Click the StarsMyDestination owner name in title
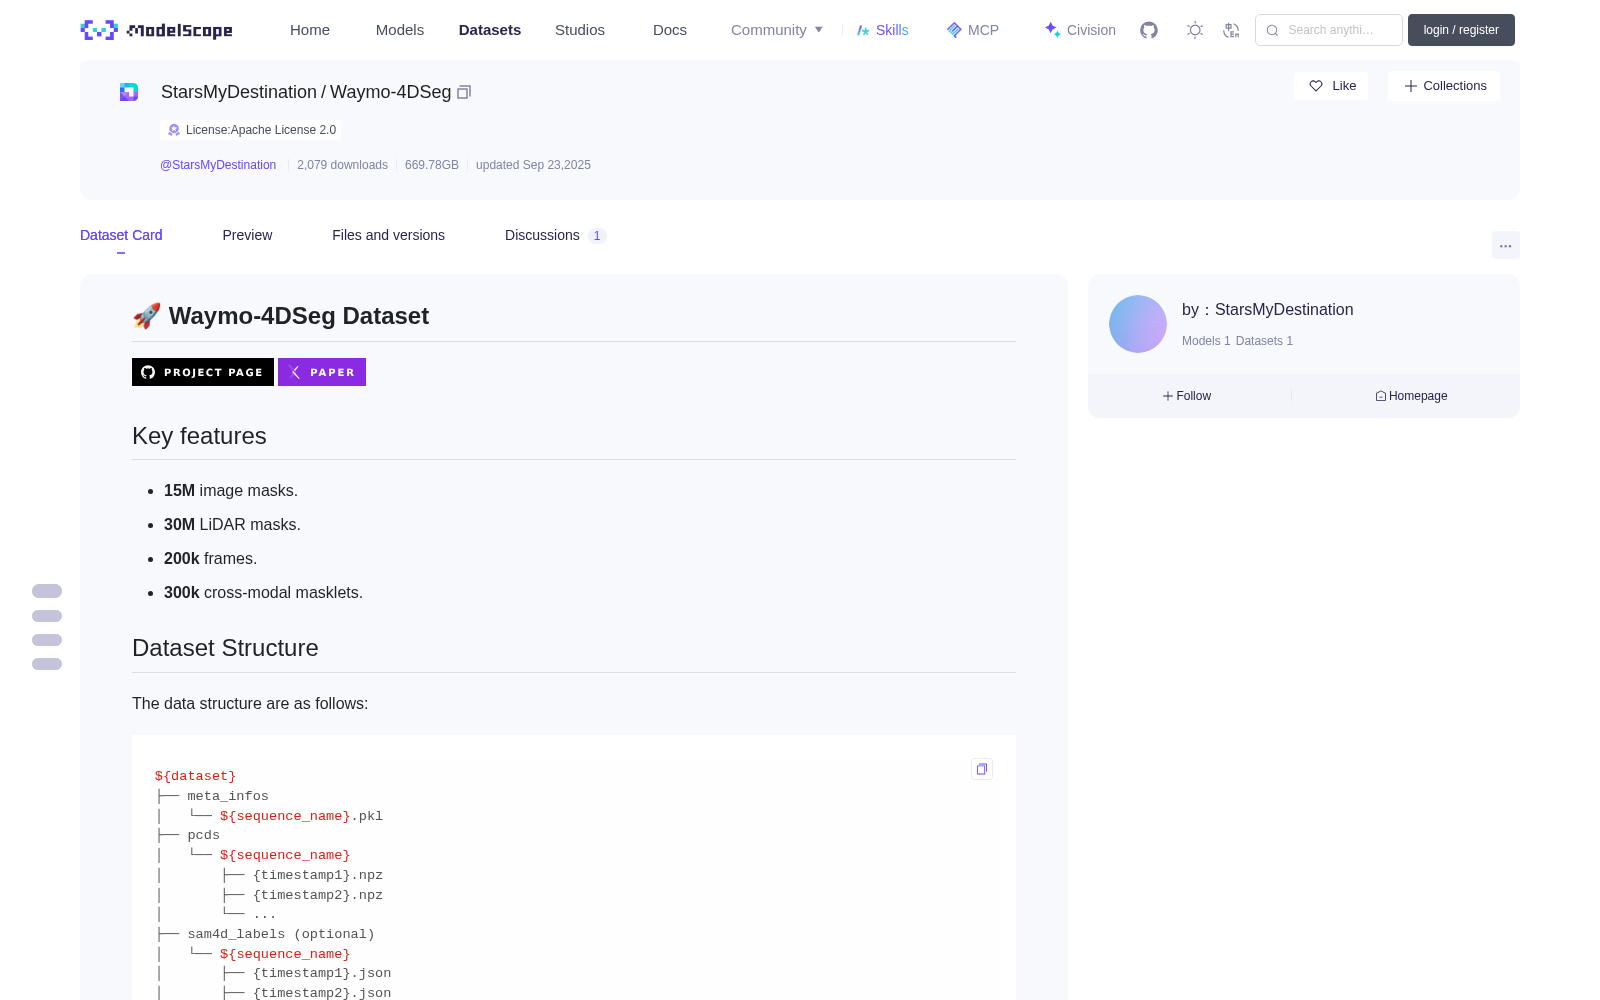The width and height of the screenshot is (1600, 1000). (x=239, y=92)
